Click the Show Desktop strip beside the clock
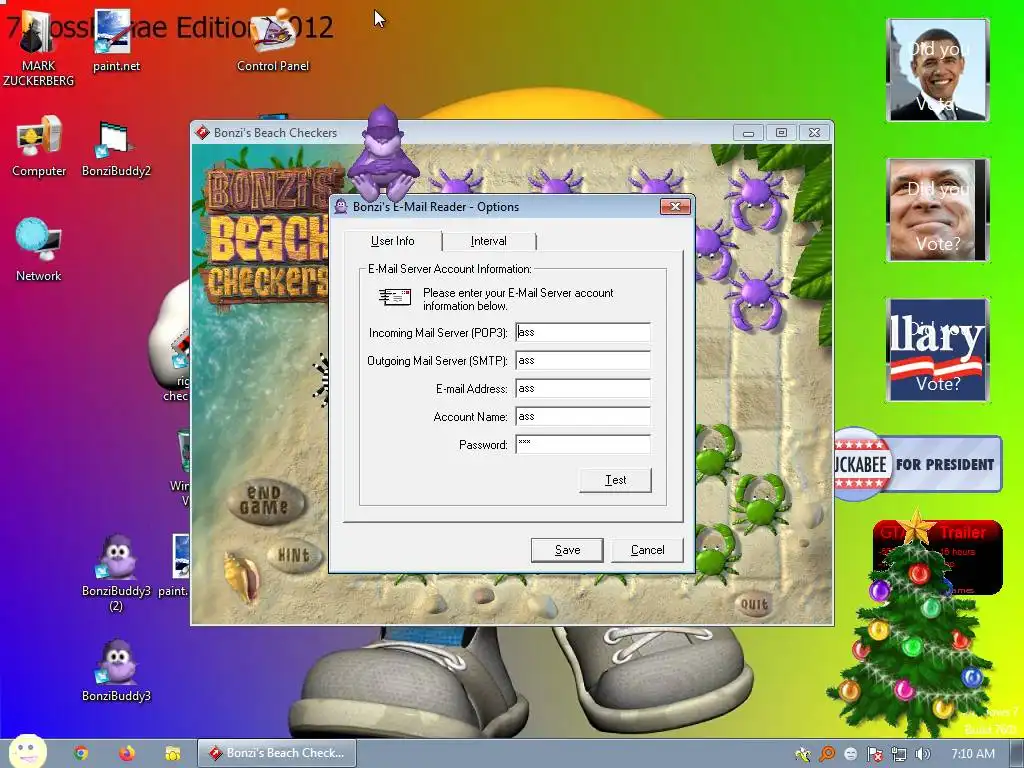Viewport: 1024px width, 768px height. click(x=1017, y=754)
